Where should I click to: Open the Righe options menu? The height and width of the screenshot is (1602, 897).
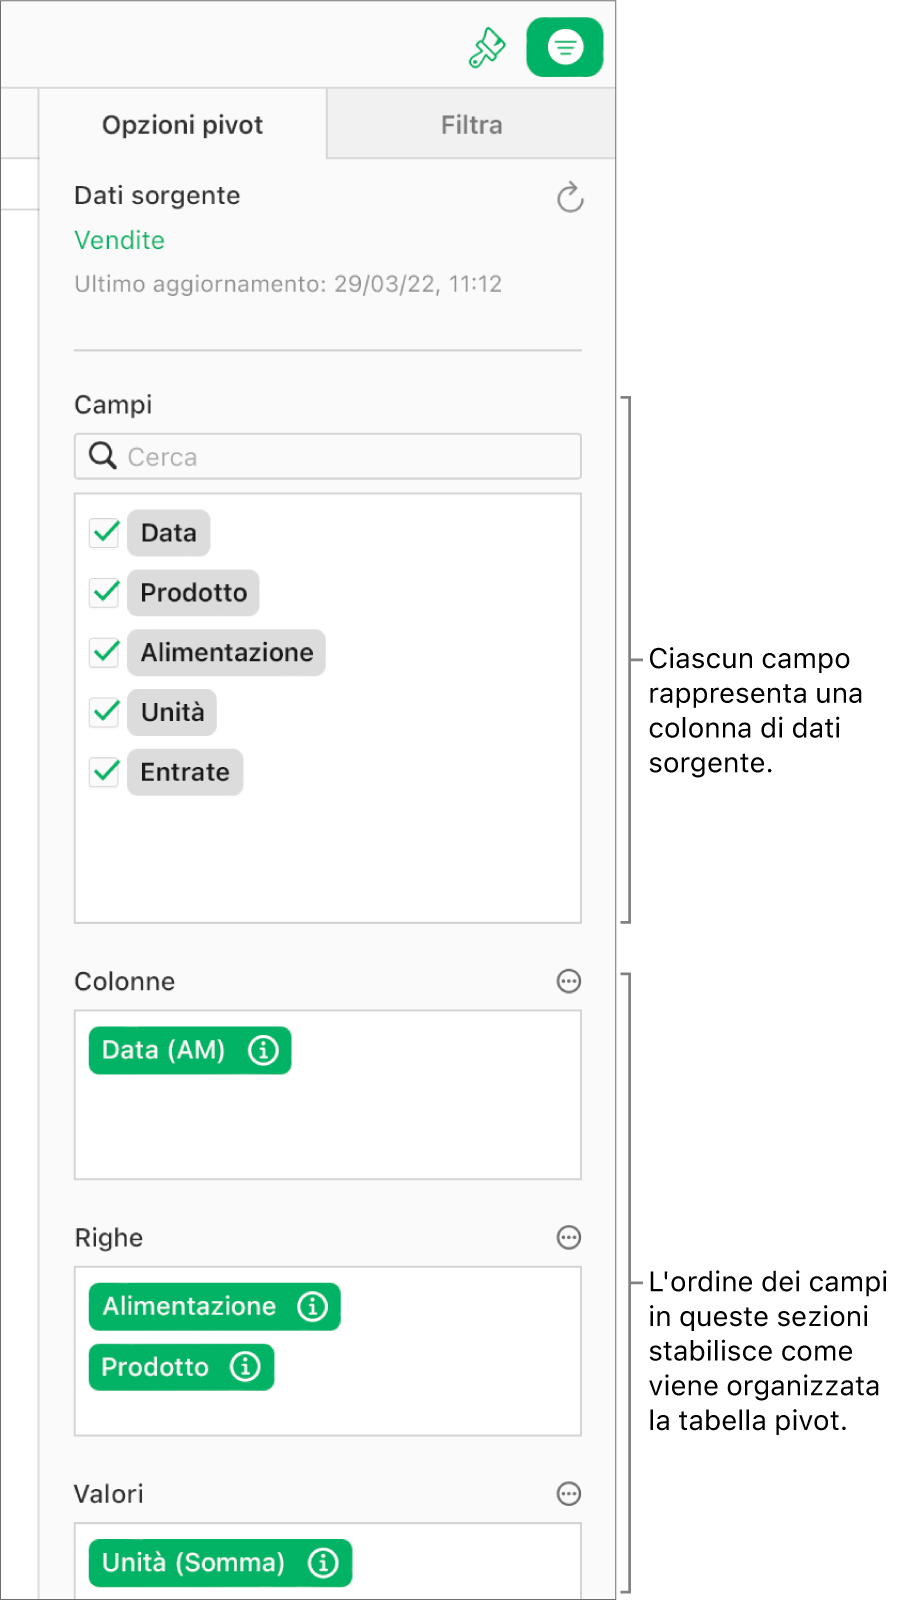pos(568,1237)
